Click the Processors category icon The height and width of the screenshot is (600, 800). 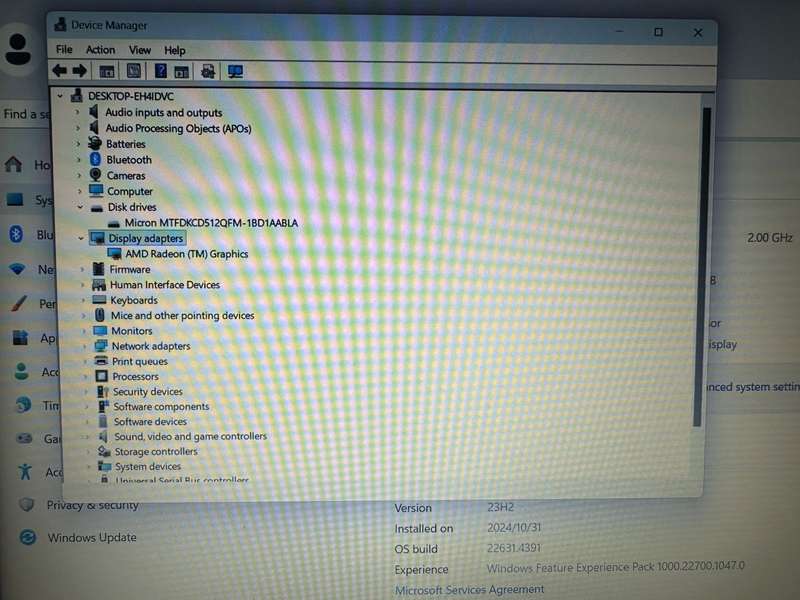(102, 376)
